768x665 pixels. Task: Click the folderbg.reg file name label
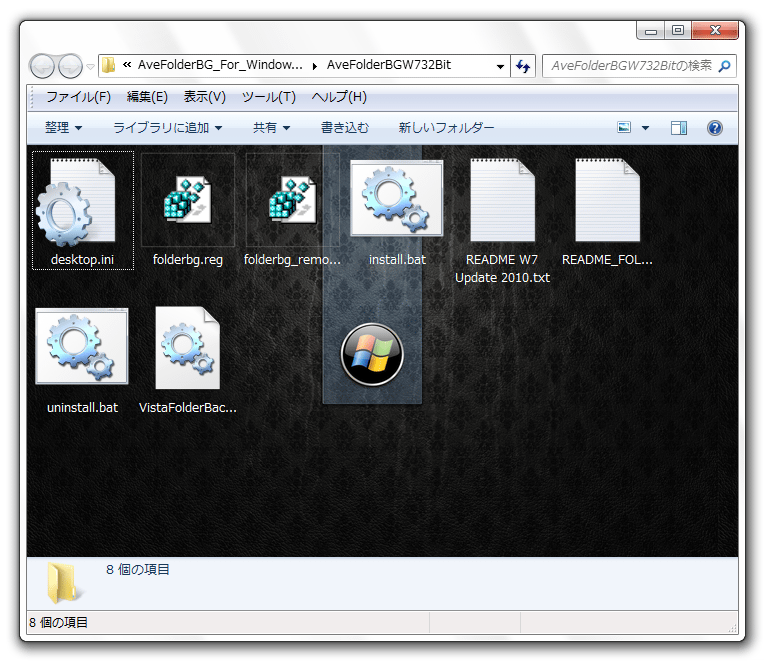click(x=188, y=260)
